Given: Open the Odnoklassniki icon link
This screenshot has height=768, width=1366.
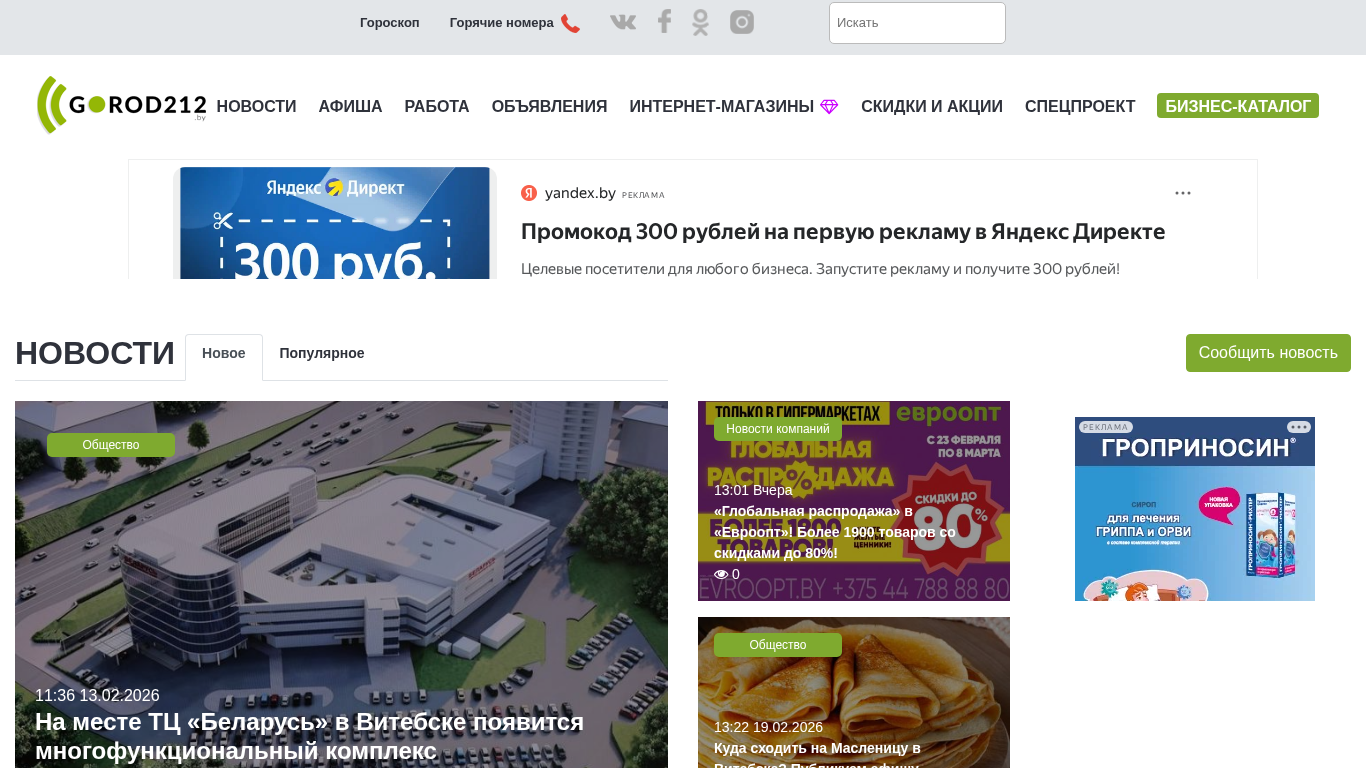Looking at the screenshot, I should coord(700,22).
